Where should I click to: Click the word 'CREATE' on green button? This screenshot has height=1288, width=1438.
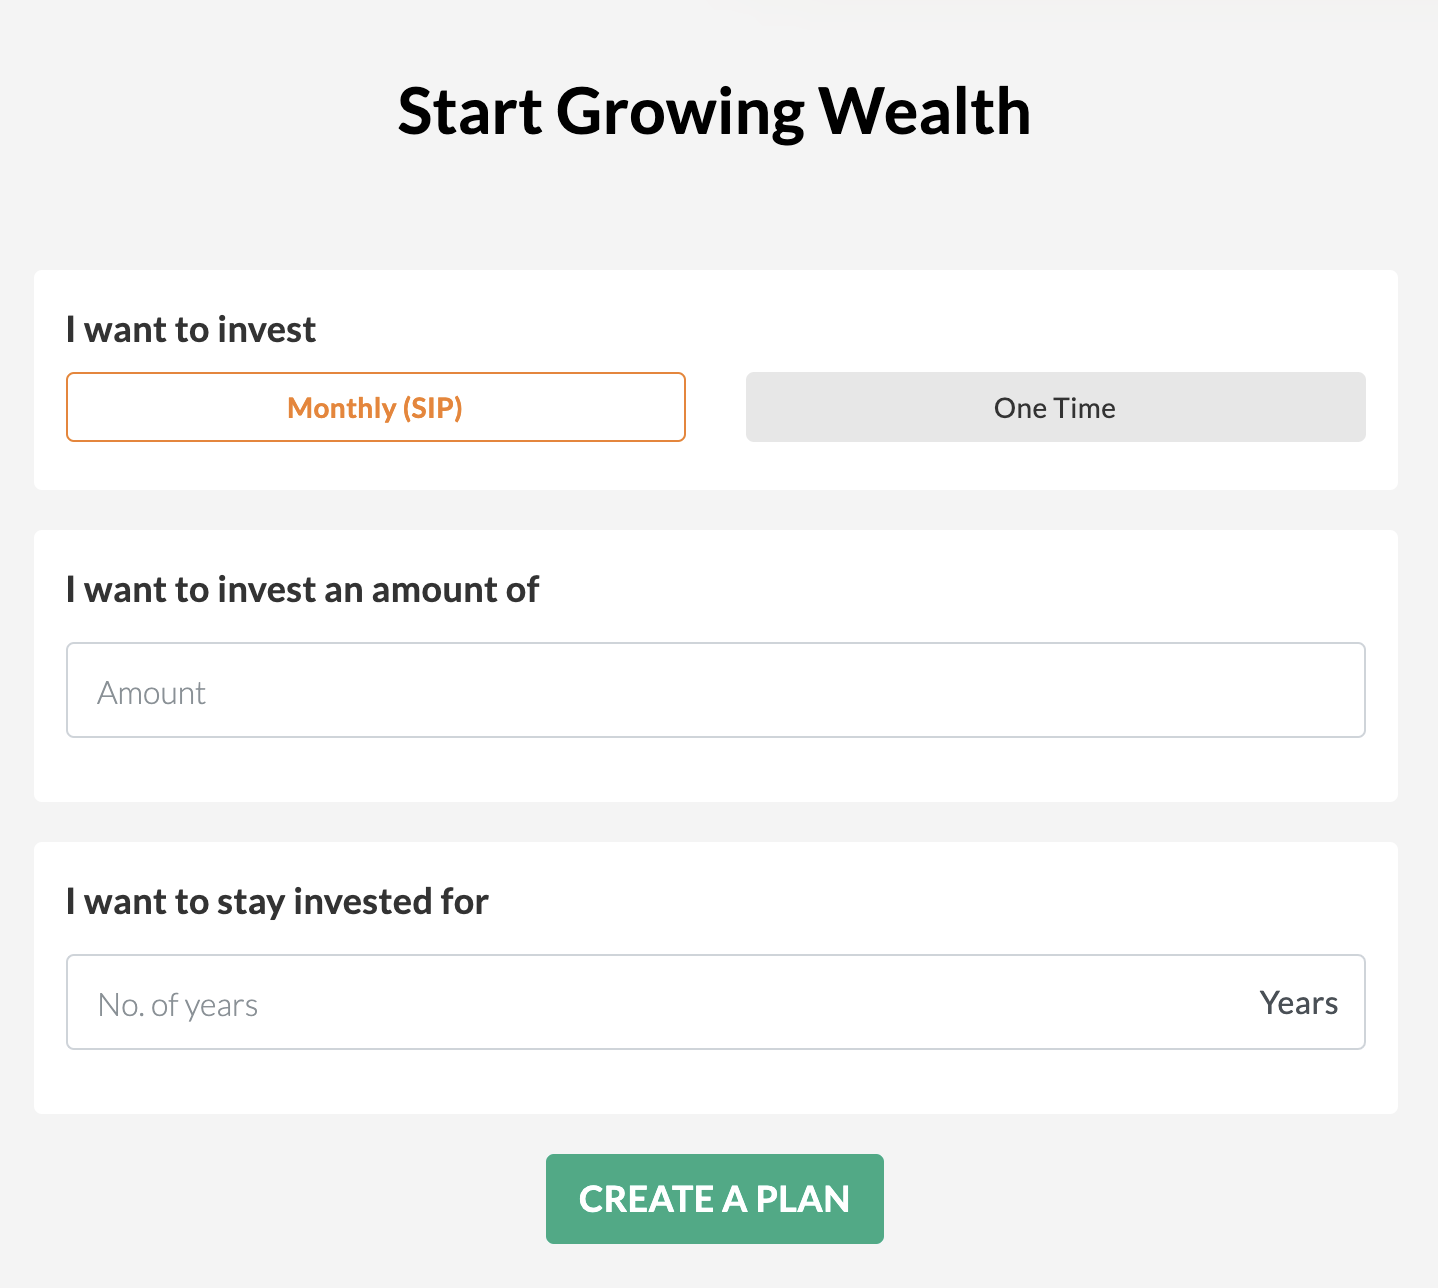coord(646,1199)
